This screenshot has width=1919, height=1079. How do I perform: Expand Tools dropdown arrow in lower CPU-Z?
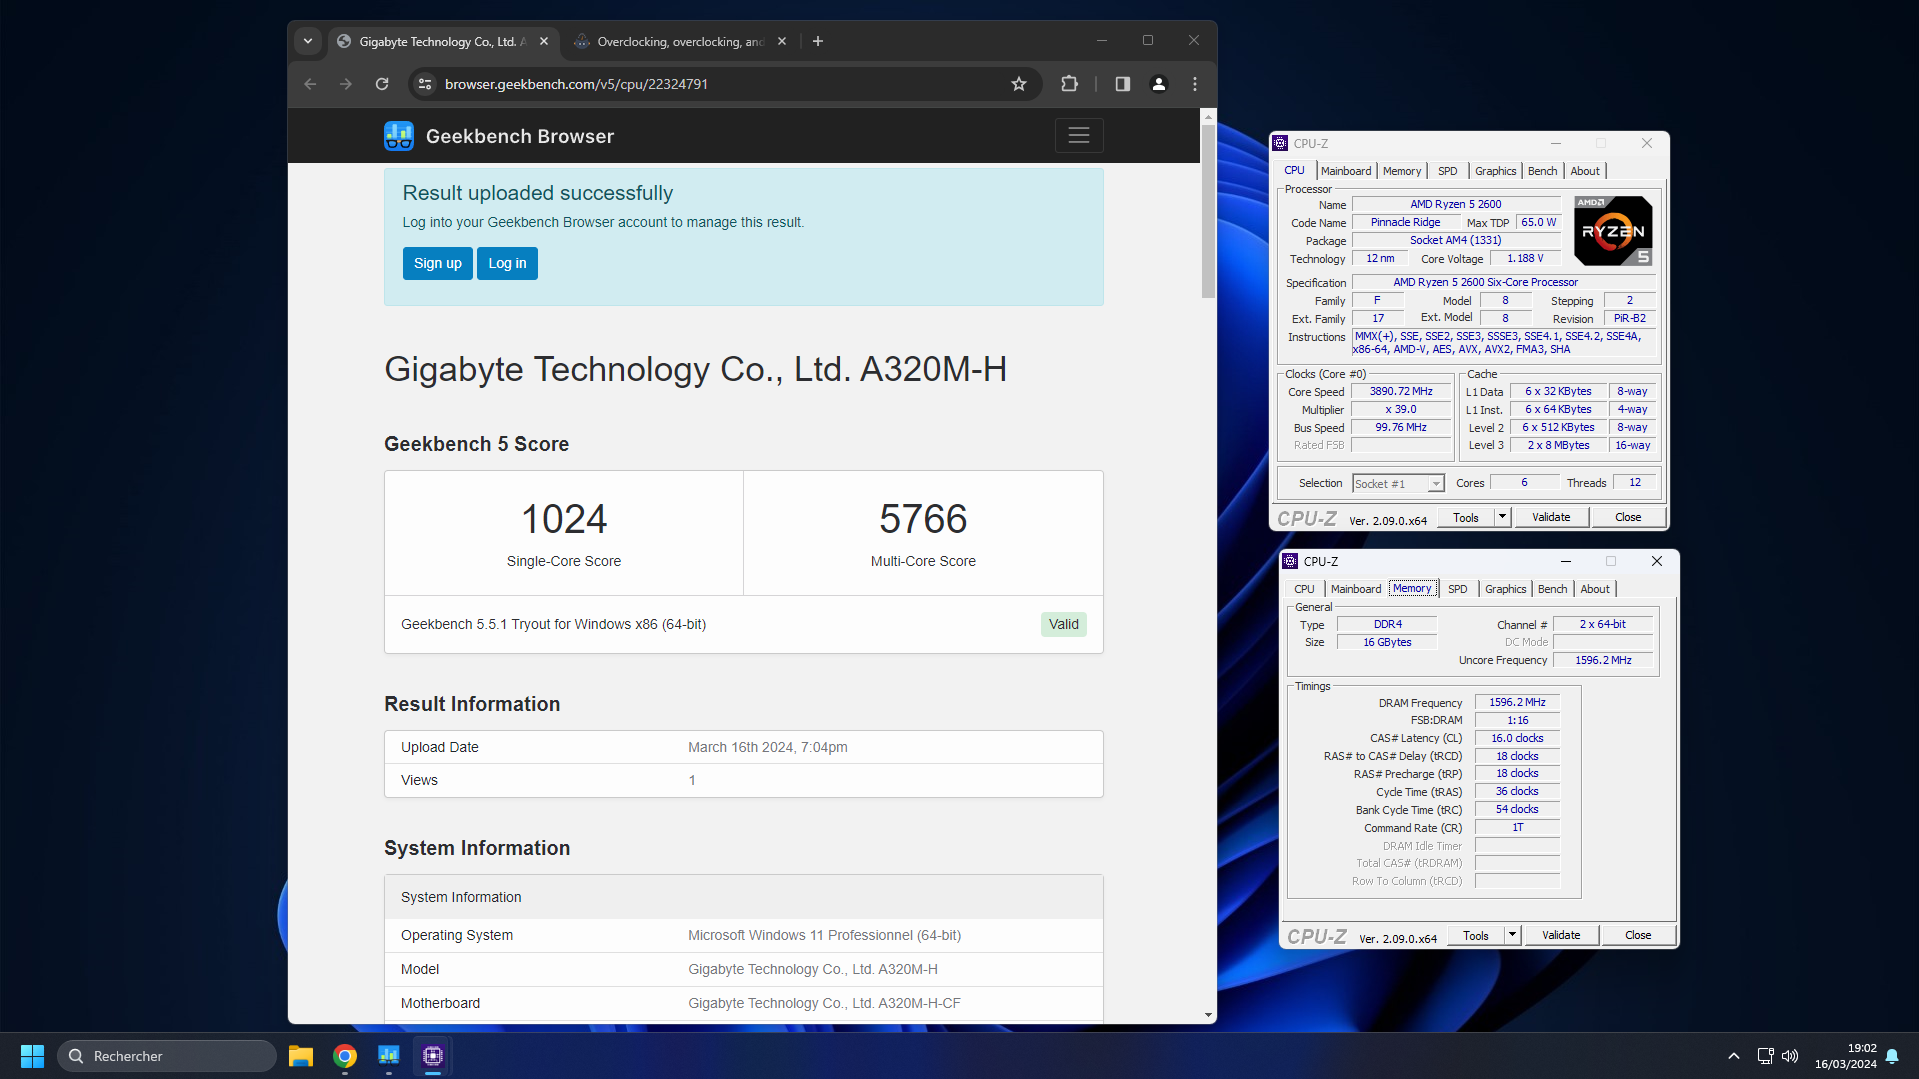[x=1512, y=936]
